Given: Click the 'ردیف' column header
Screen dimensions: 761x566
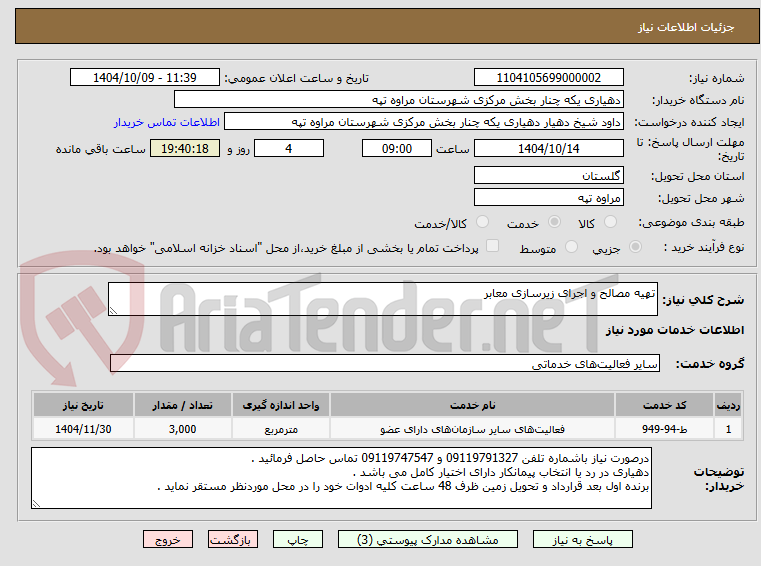Looking at the screenshot, I should point(728,405).
